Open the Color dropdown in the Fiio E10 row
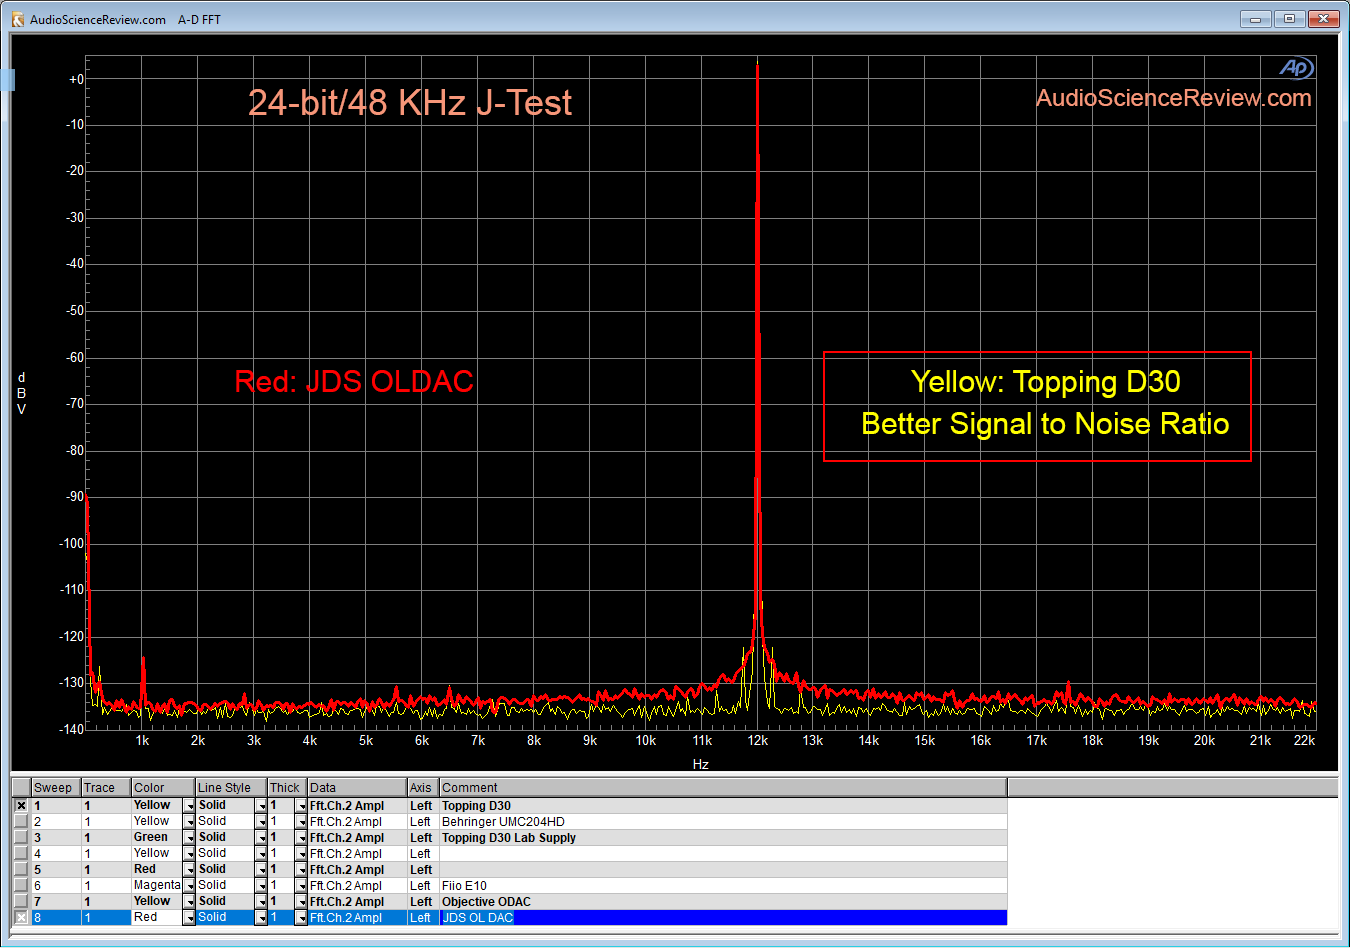Image resolution: width=1350 pixels, height=948 pixels. [189, 885]
